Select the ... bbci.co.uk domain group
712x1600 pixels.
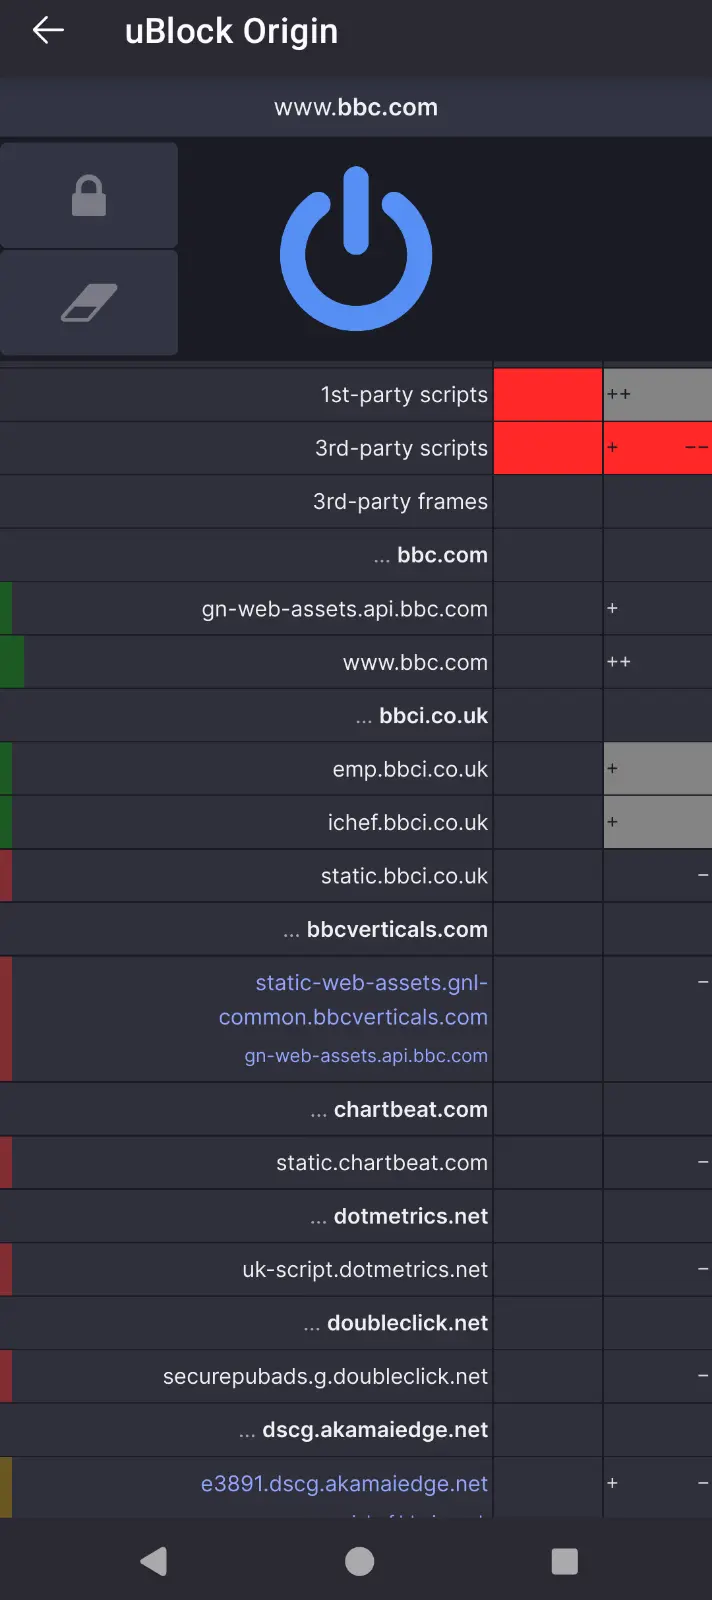[246, 716]
